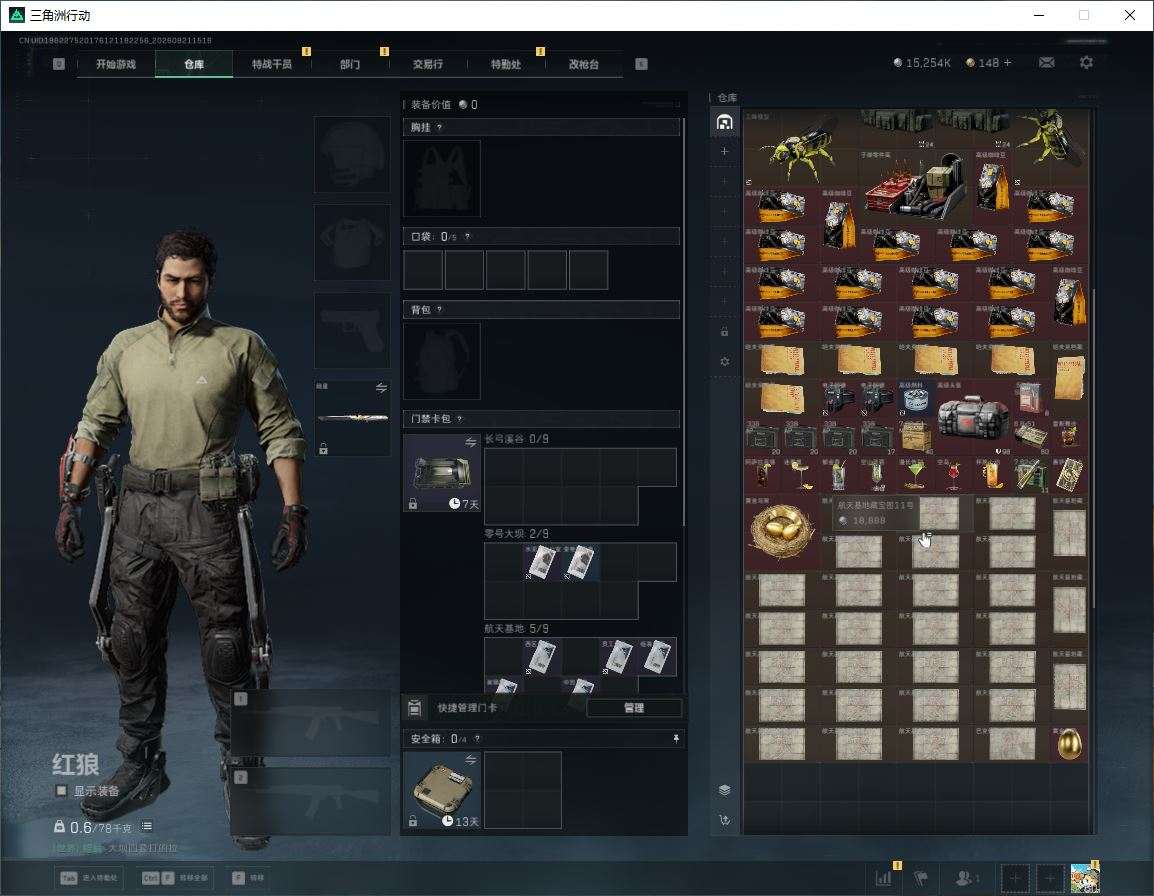Image resolution: width=1154 pixels, height=896 pixels.
Task: Click the first empty pocket slot
Action: (x=423, y=269)
